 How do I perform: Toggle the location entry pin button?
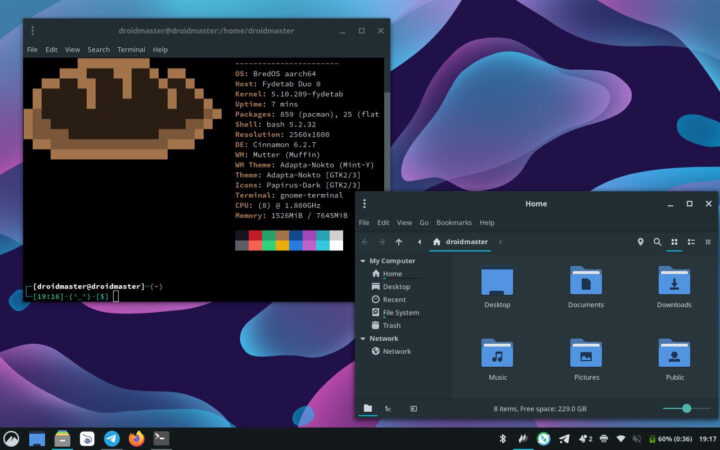coord(640,242)
